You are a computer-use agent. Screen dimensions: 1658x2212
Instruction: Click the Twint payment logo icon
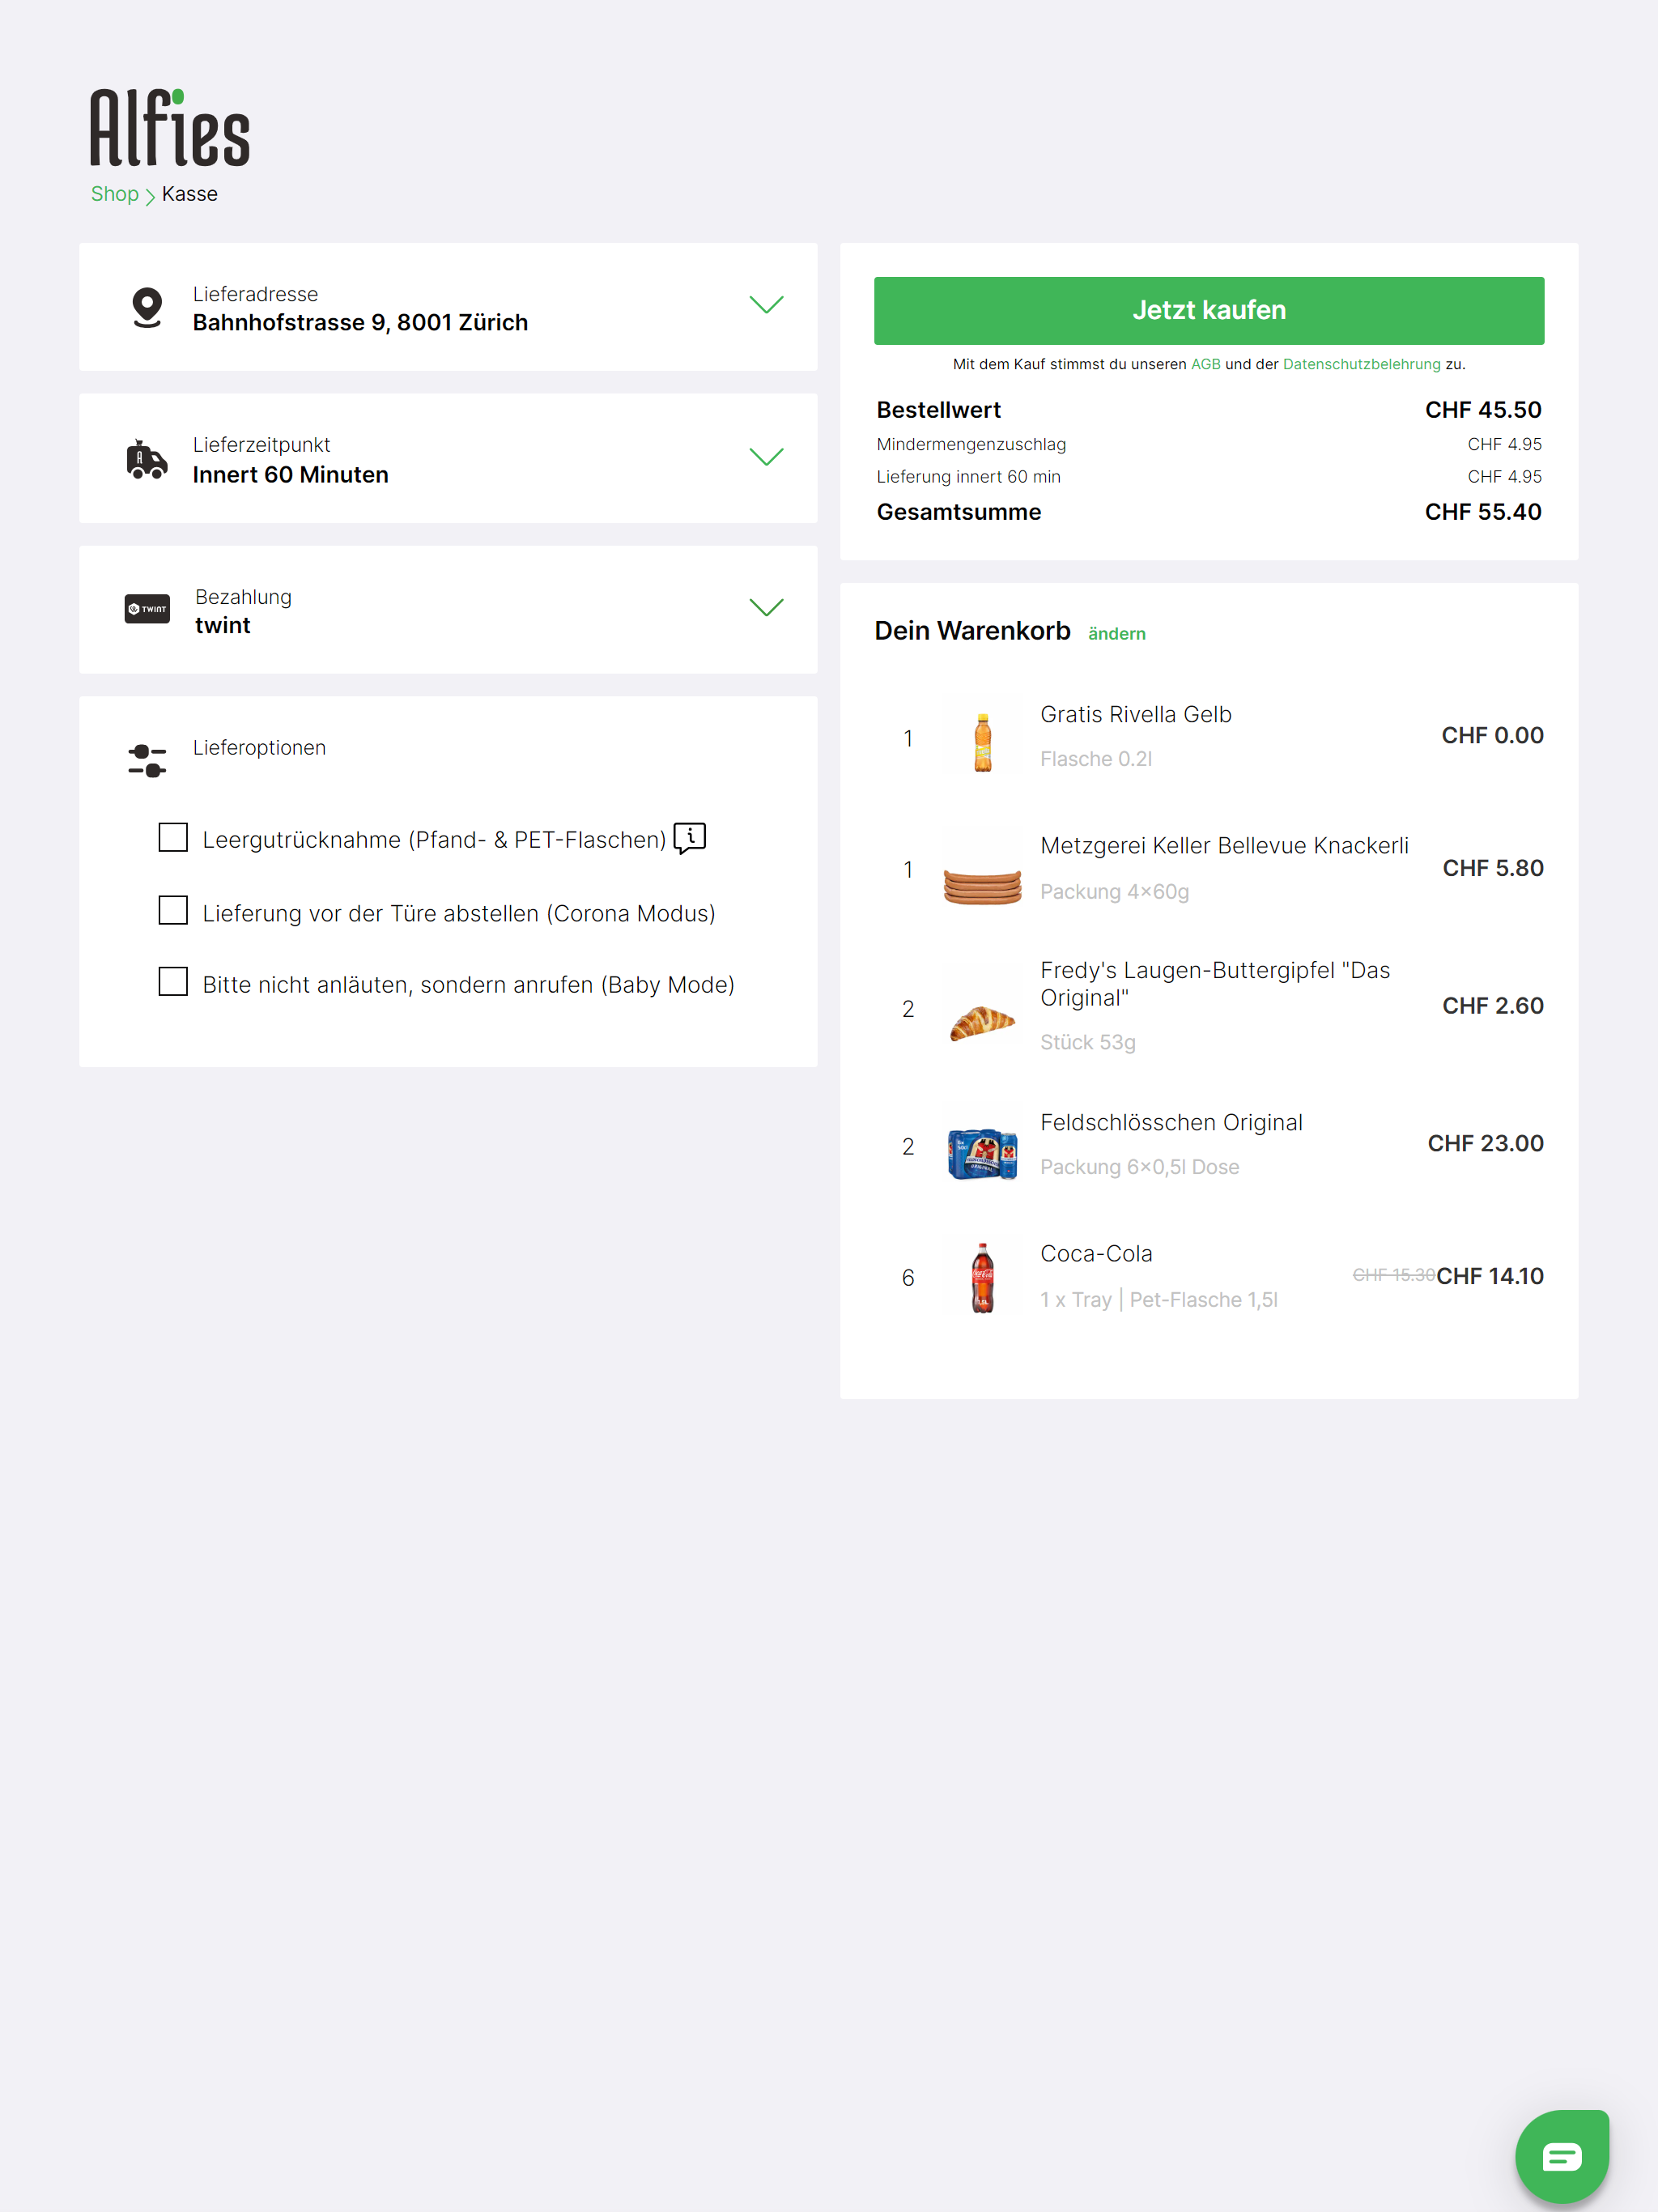pos(147,609)
